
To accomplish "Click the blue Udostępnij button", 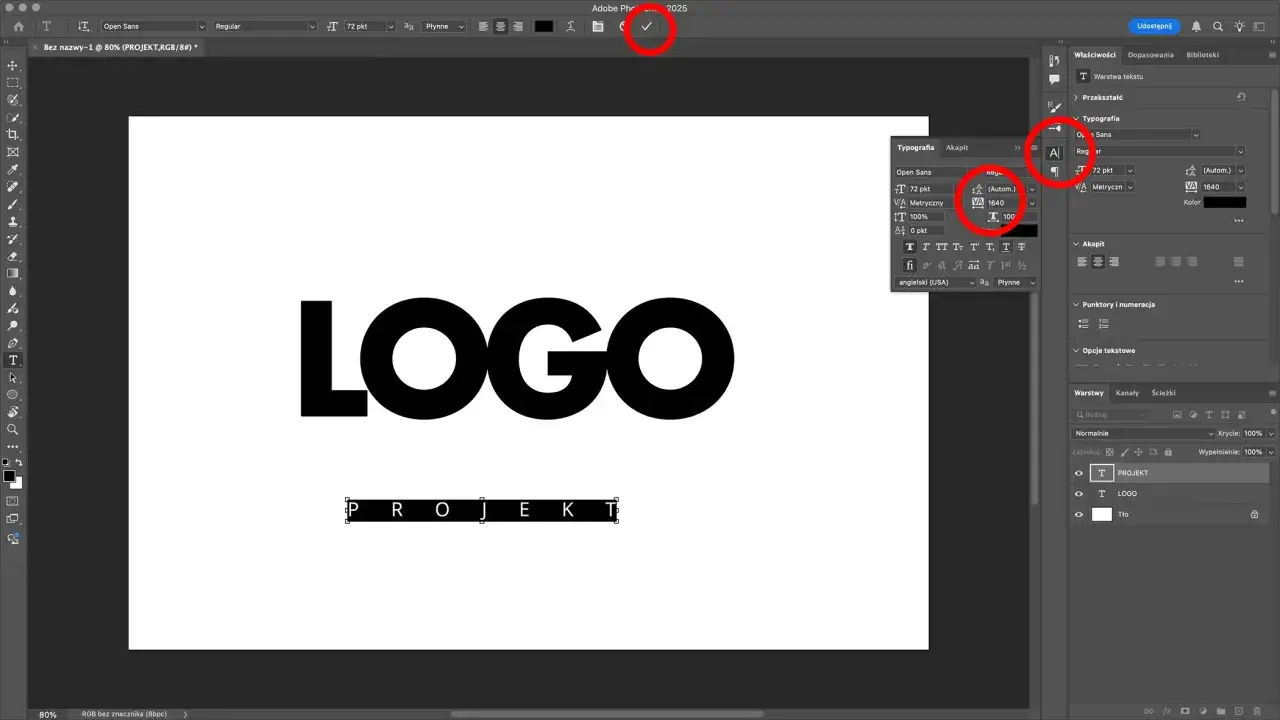I will (x=1153, y=27).
